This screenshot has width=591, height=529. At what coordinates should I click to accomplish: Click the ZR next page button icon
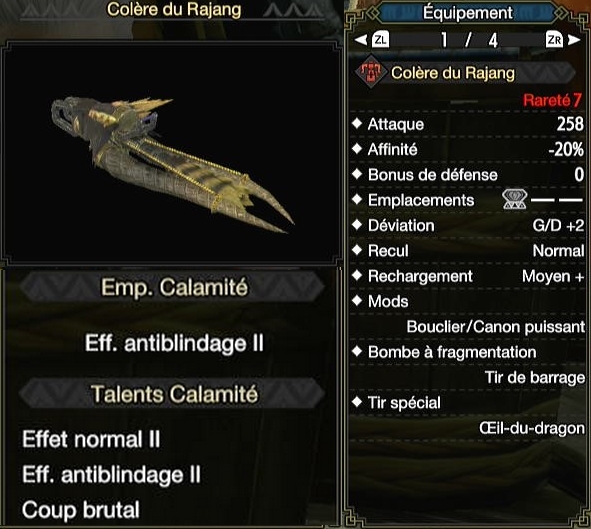coord(554,40)
